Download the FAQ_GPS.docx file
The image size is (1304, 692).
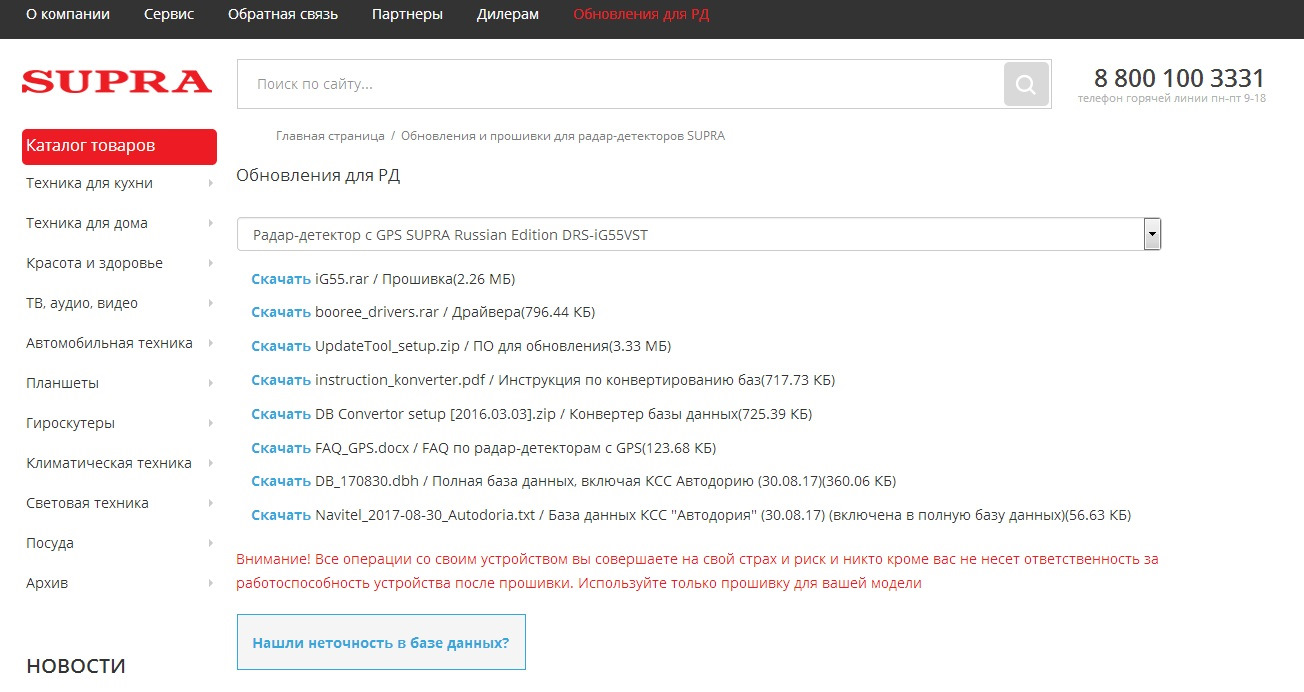tap(281, 448)
